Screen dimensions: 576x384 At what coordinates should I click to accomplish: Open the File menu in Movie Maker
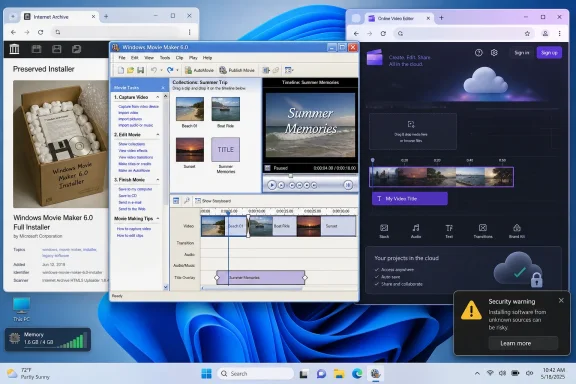(122, 58)
